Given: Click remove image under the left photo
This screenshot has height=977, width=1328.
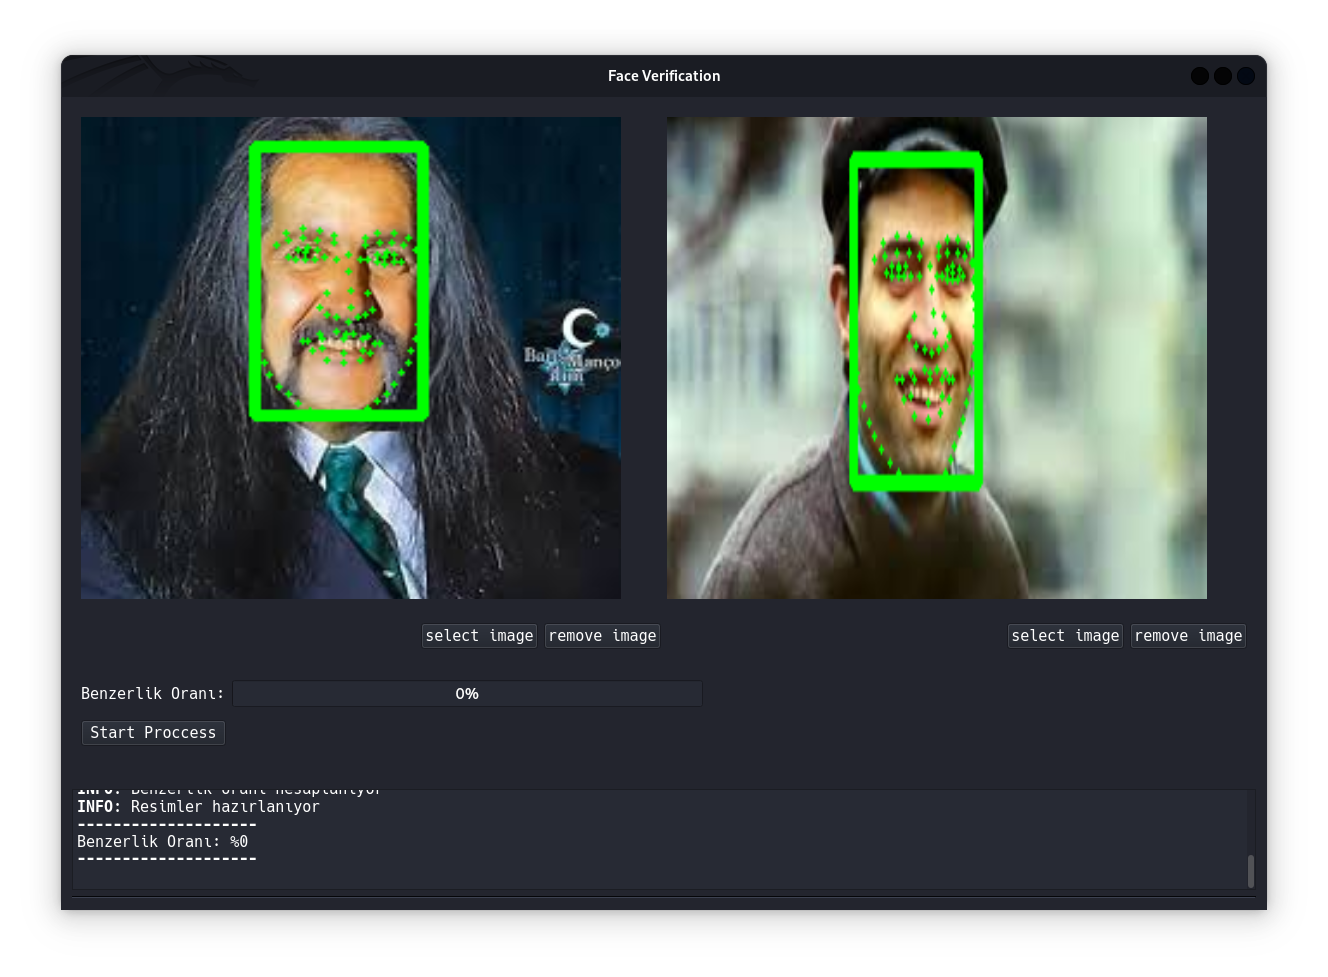Looking at the screenshot, I should pos(602,636).
